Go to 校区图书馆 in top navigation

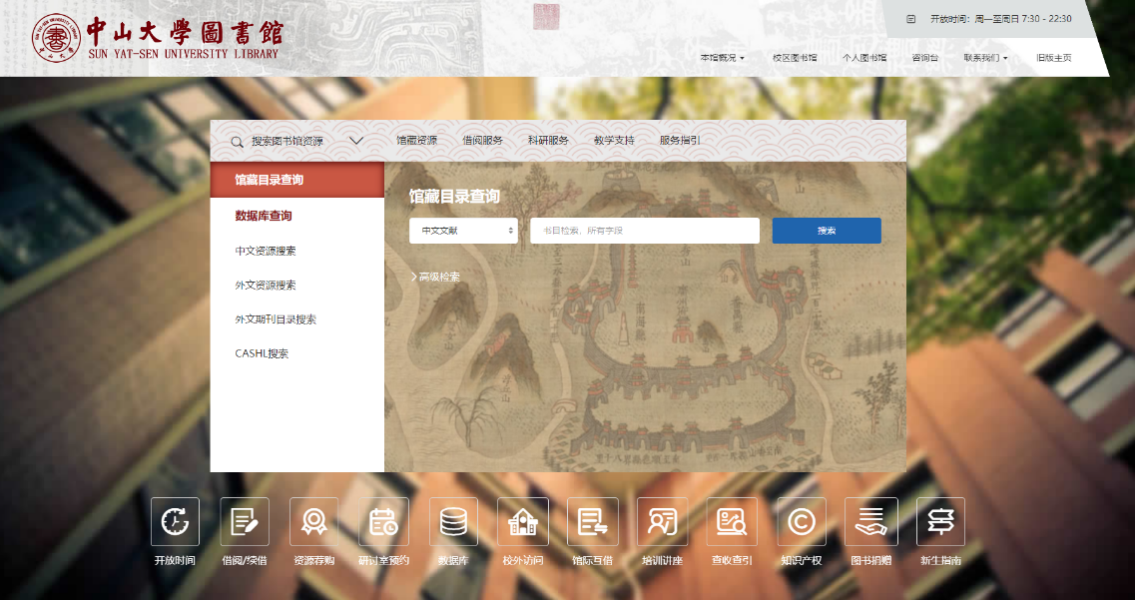(795, 58)
